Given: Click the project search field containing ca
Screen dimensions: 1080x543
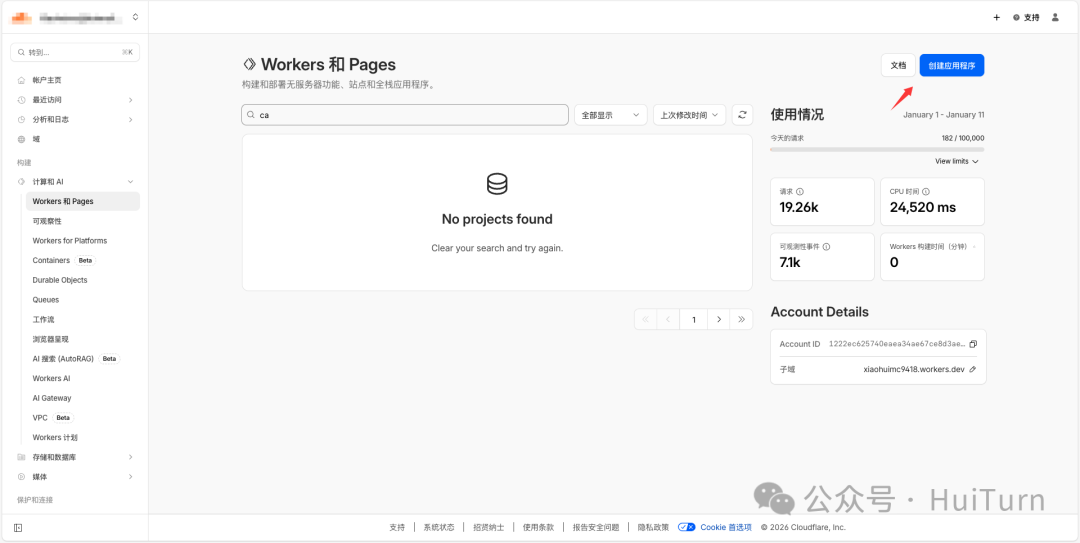Looking at the screenshot, I should (x=405, y=115).
